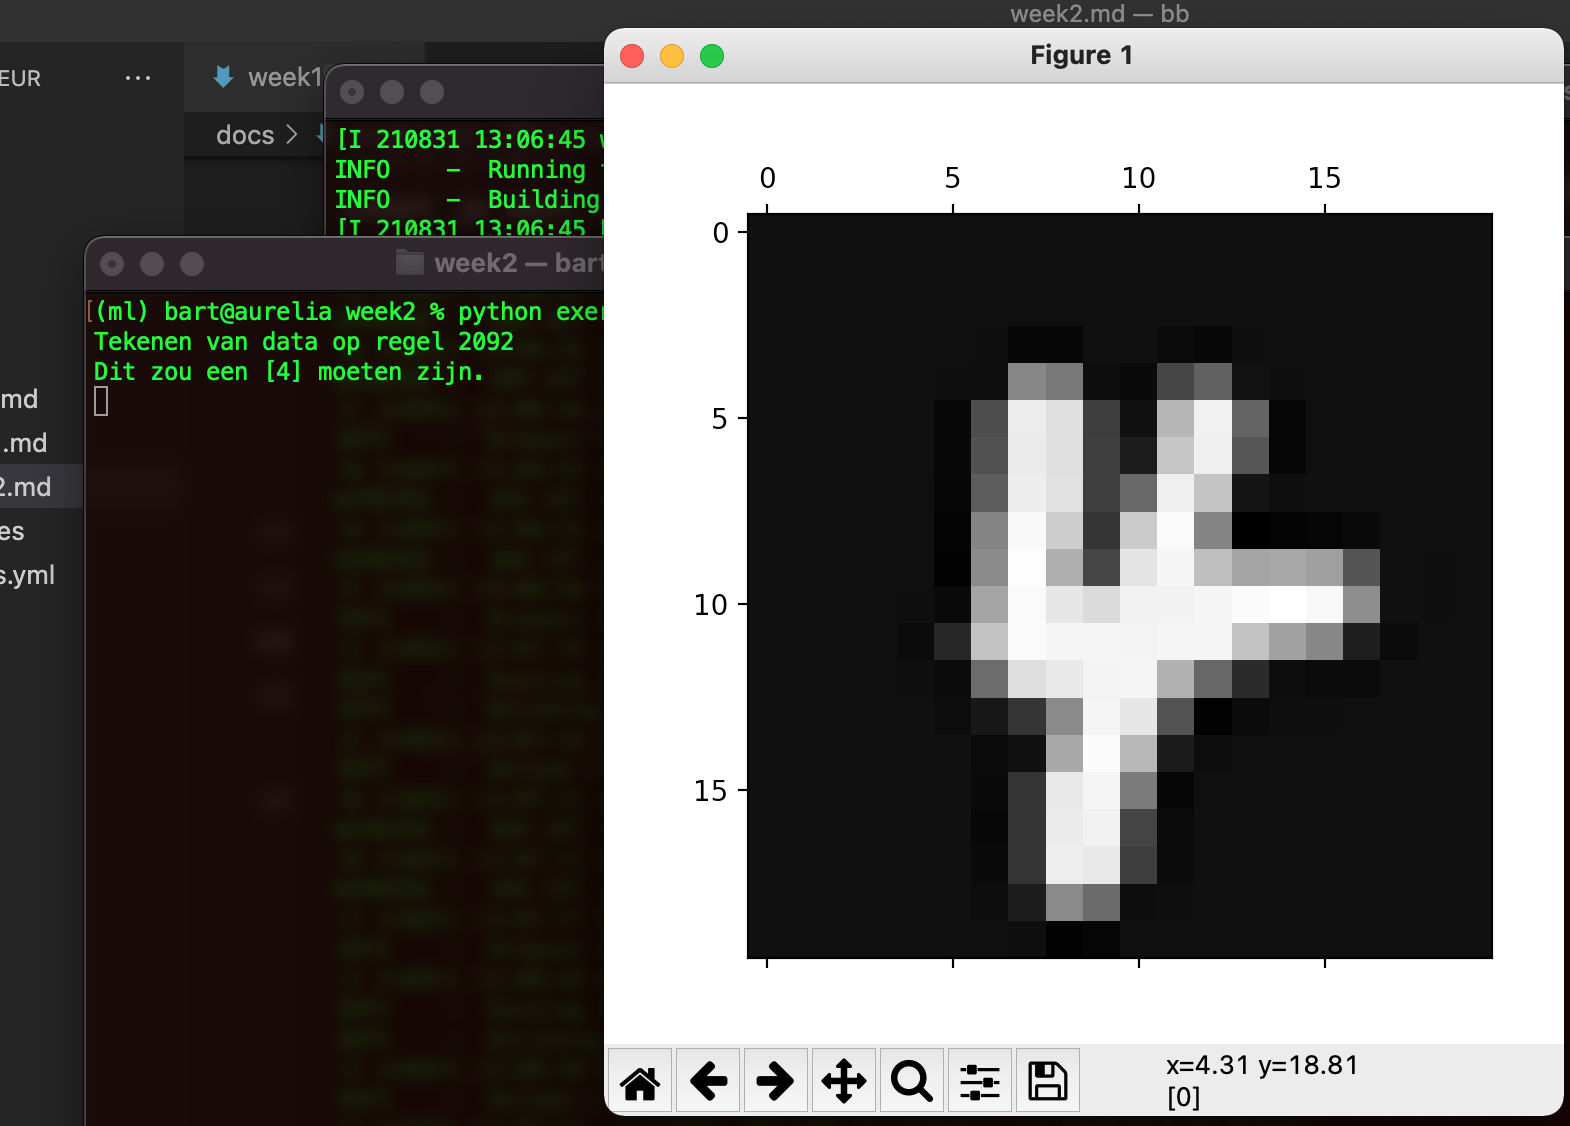Viewport: 1570px width, 1126px height.
Task: Open the docs breadcrumb segment
Action: 245,135
